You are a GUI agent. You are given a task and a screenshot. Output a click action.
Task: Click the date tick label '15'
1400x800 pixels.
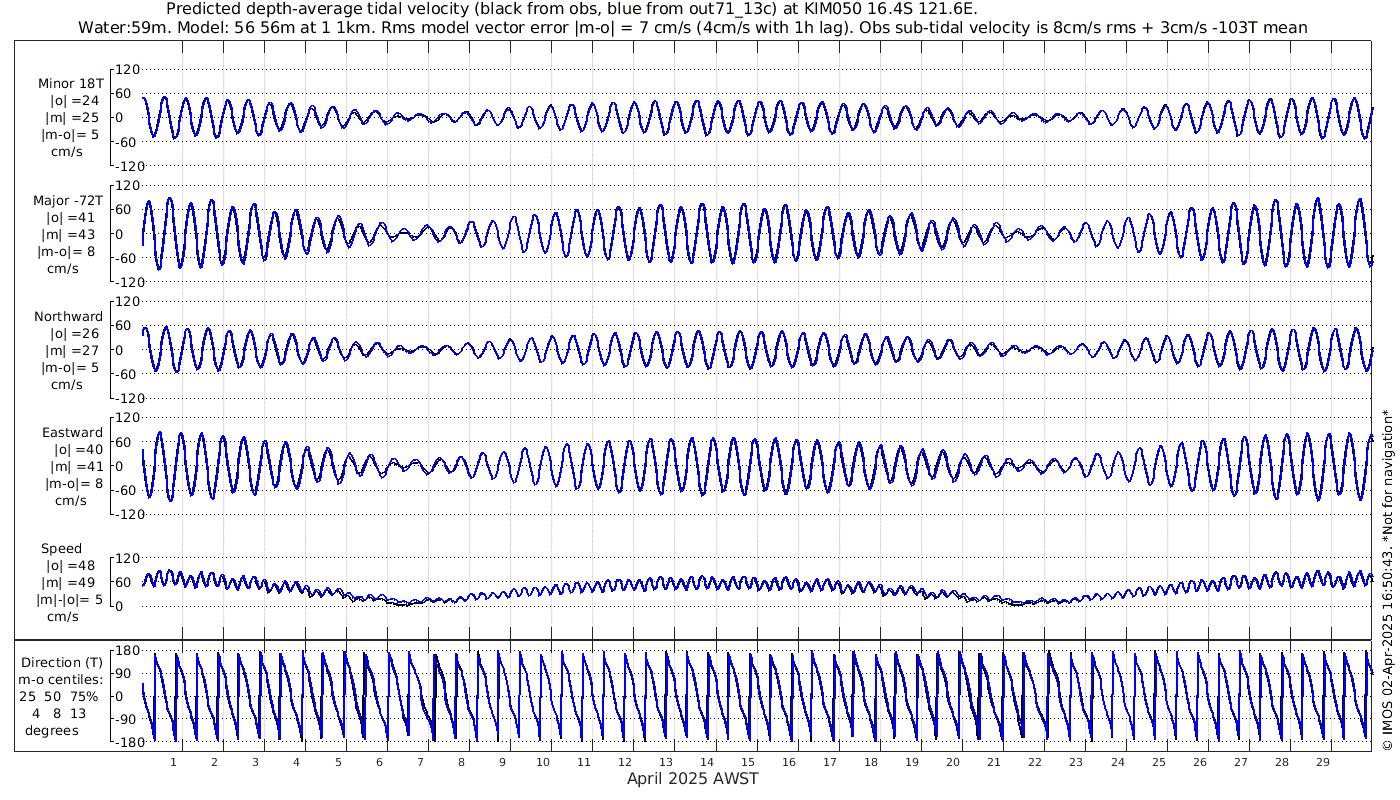click(x=748, y=762)
